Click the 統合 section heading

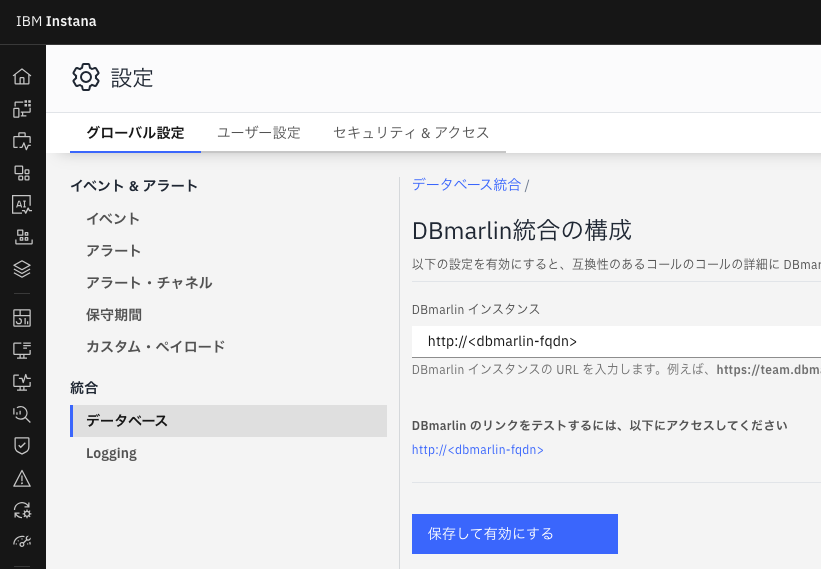coord(84,388)
